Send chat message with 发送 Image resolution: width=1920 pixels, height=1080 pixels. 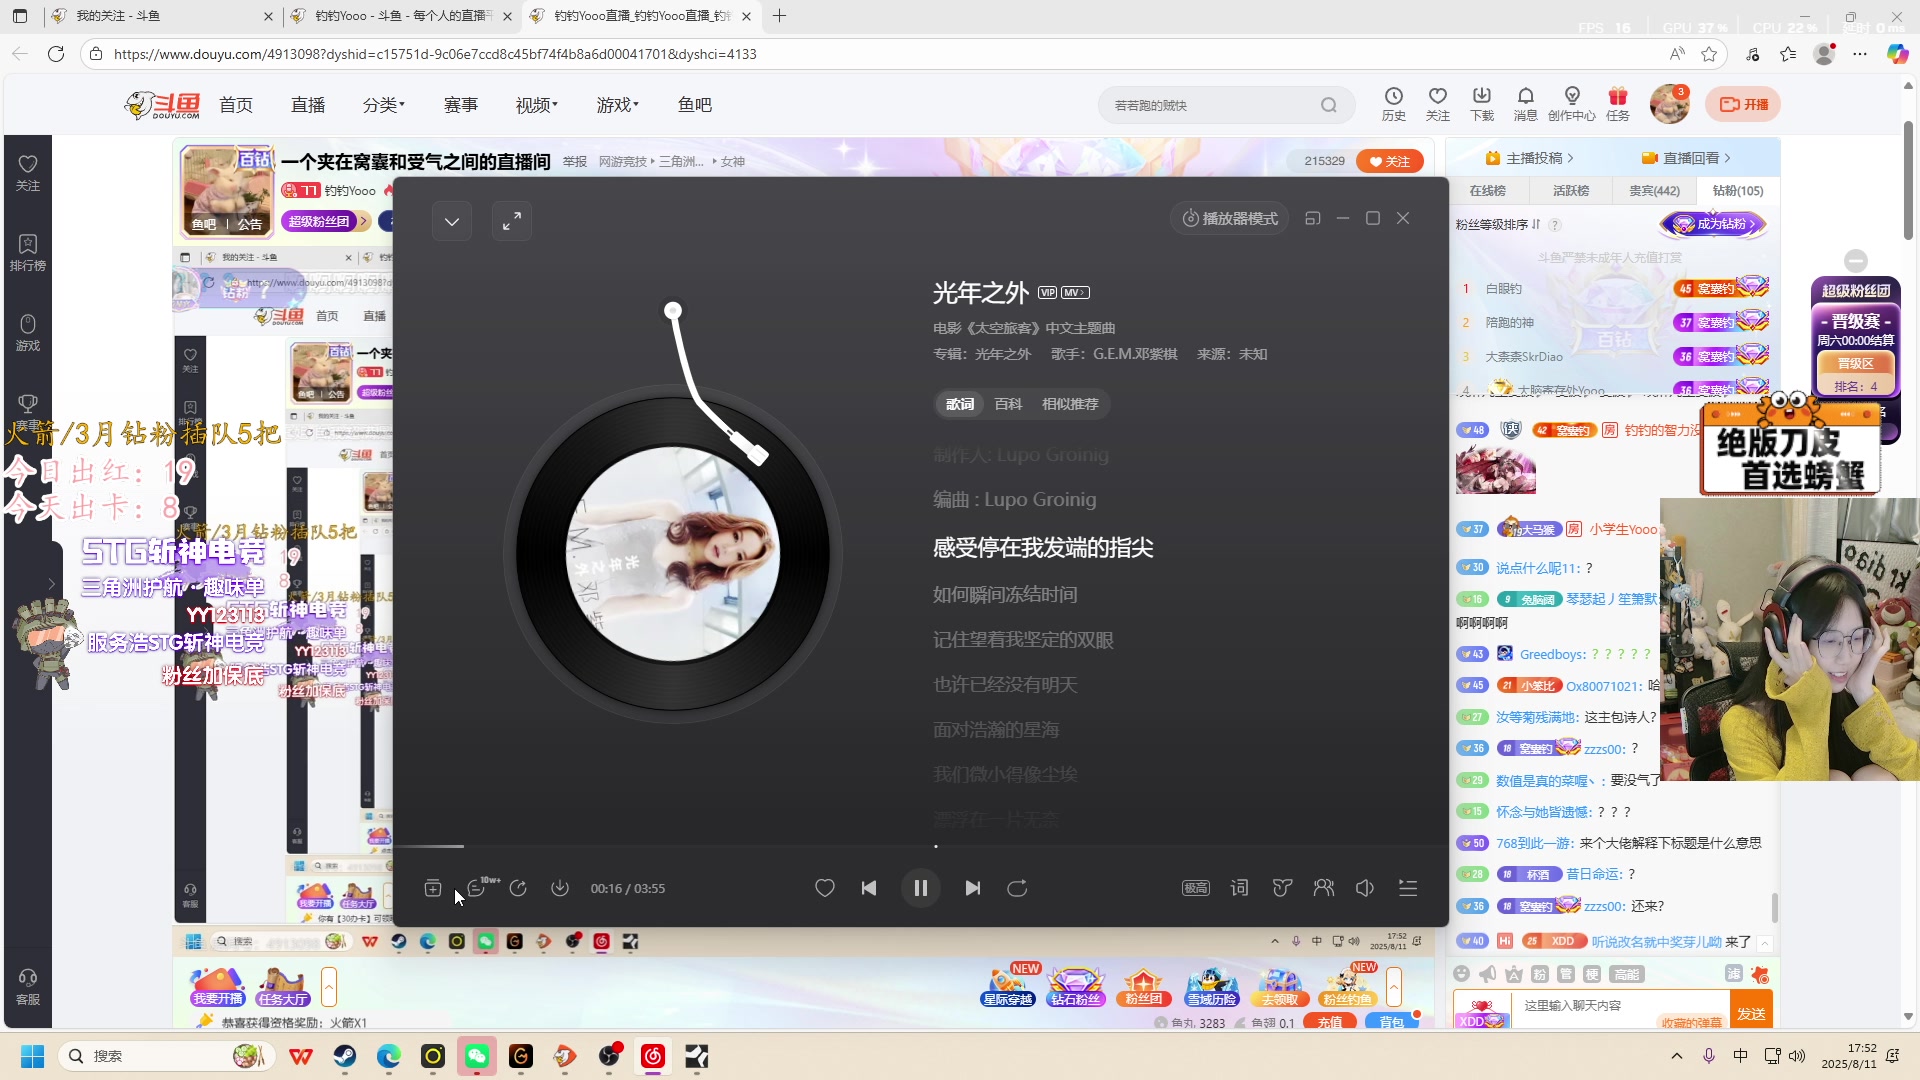coord(1751,1011)
